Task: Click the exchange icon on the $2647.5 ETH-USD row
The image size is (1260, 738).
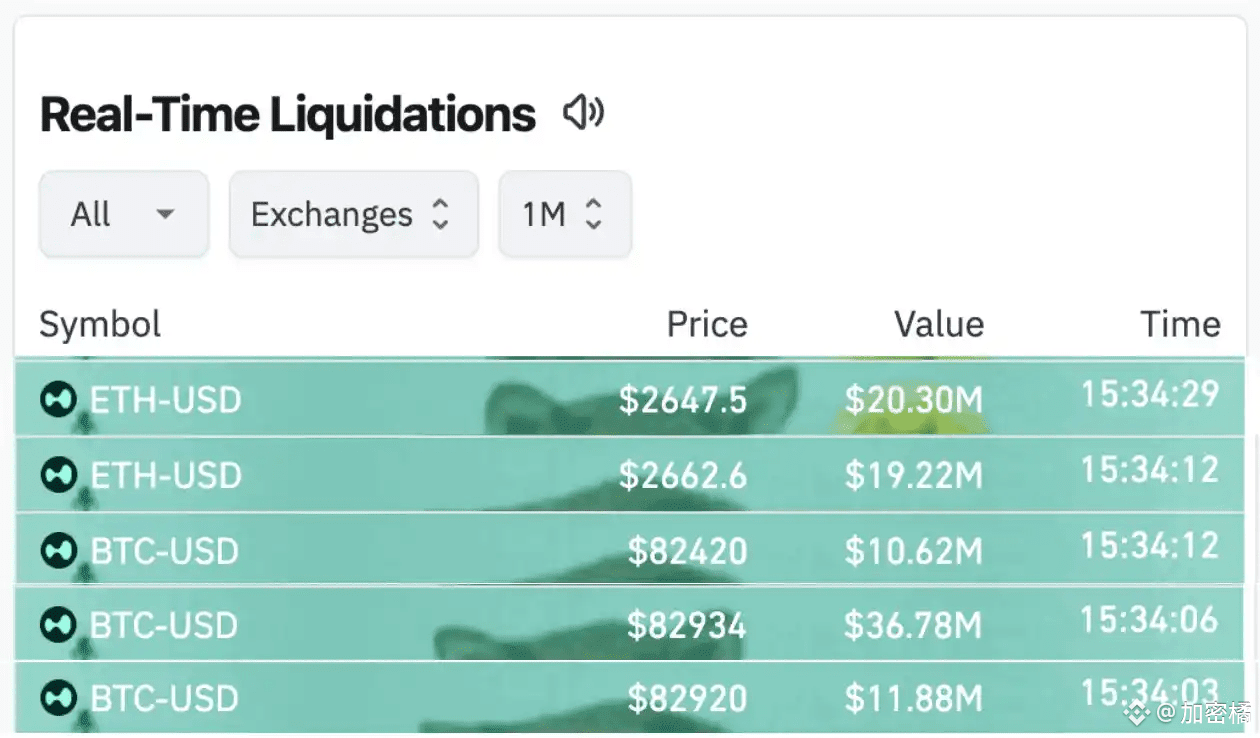Action: pyautogui.click(x=58, y=400)
